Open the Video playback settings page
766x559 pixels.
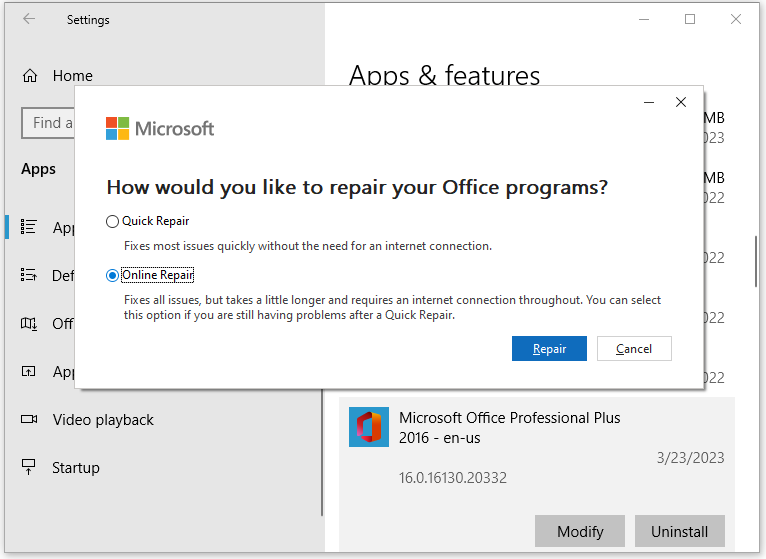click(x=103, y=420)
